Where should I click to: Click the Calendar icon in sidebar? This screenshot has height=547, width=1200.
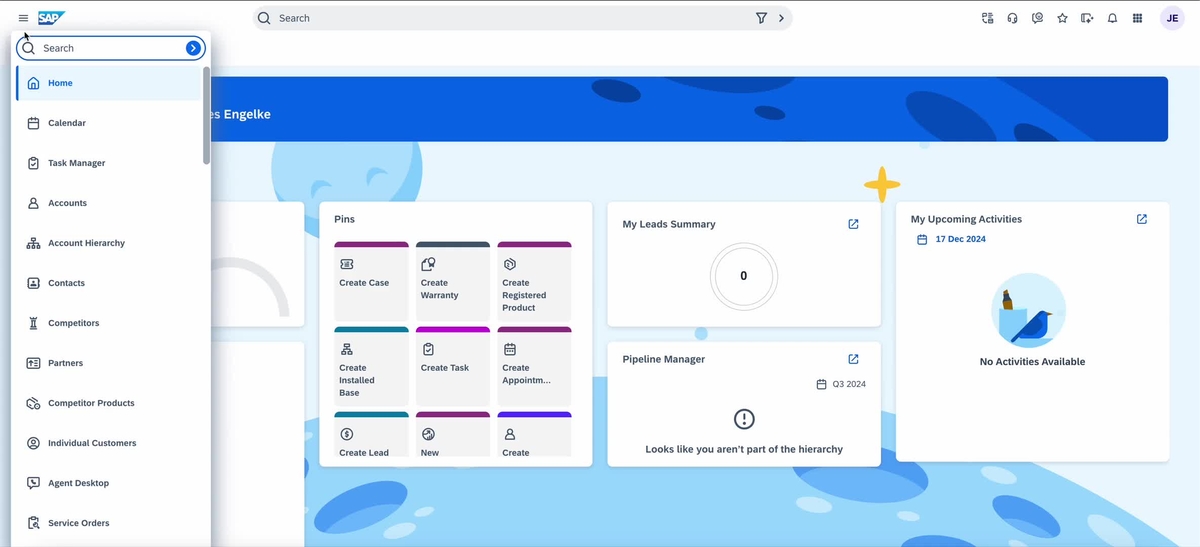(33, 123)
